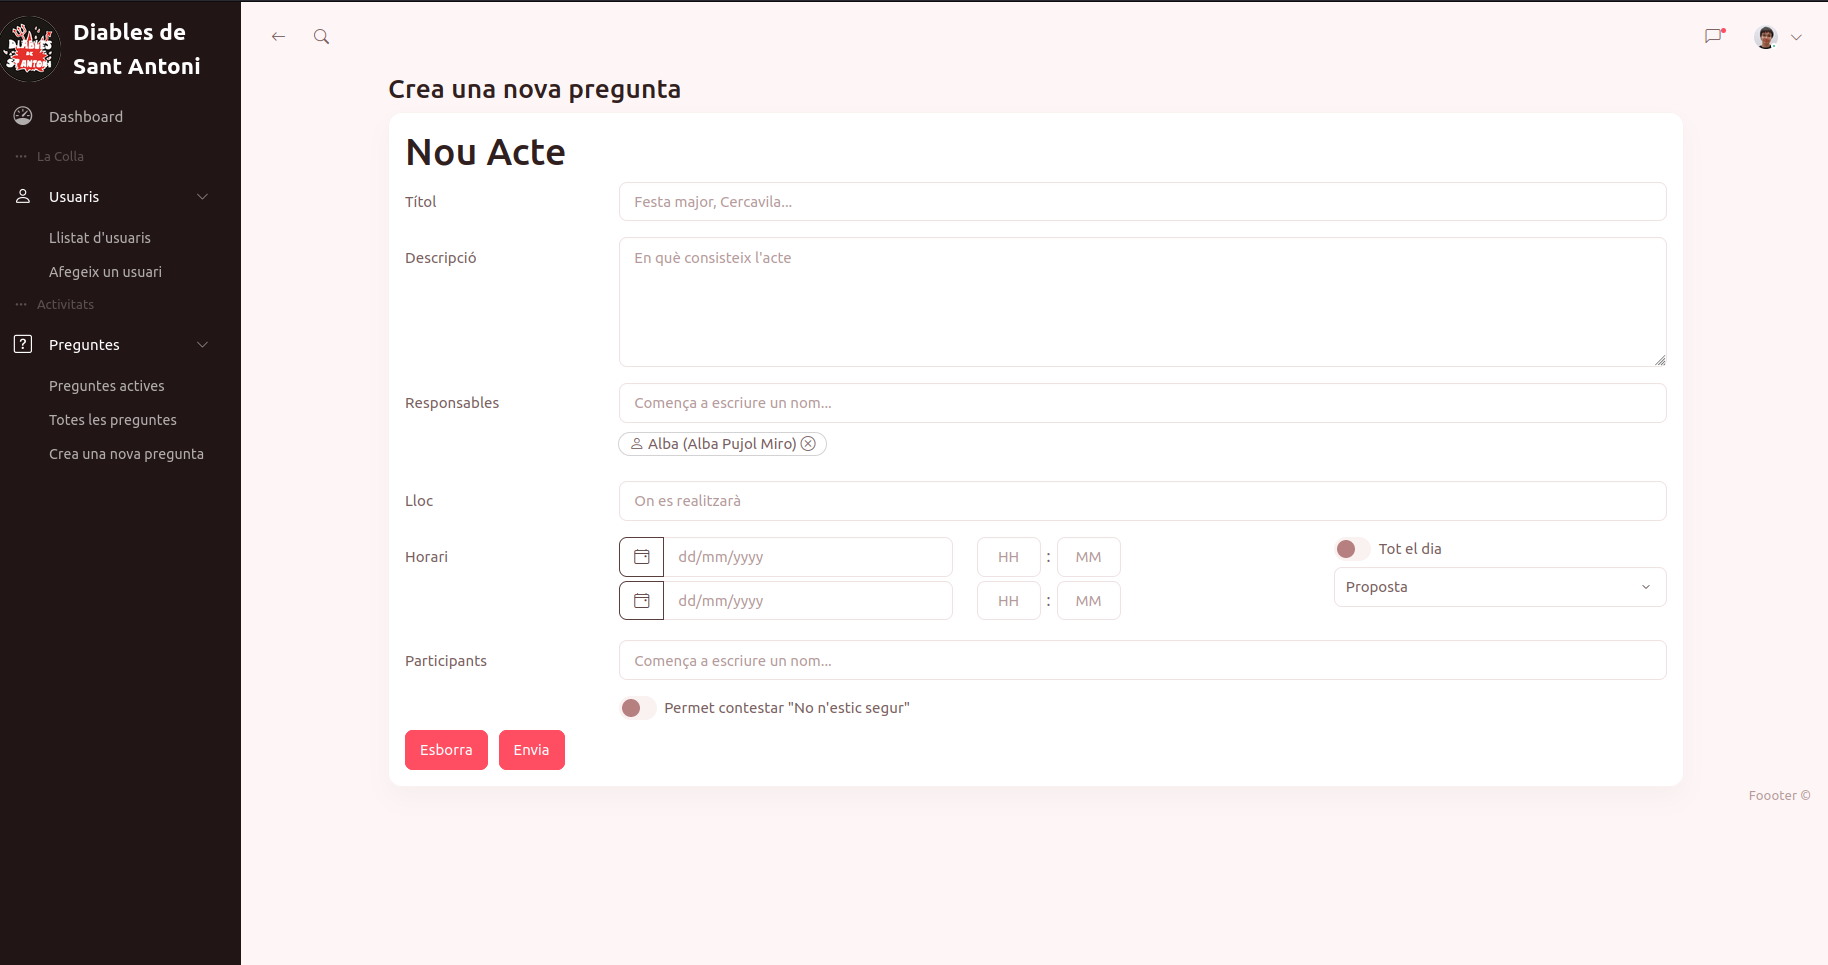Click the Lloc text field

(x=1142, y=501)
